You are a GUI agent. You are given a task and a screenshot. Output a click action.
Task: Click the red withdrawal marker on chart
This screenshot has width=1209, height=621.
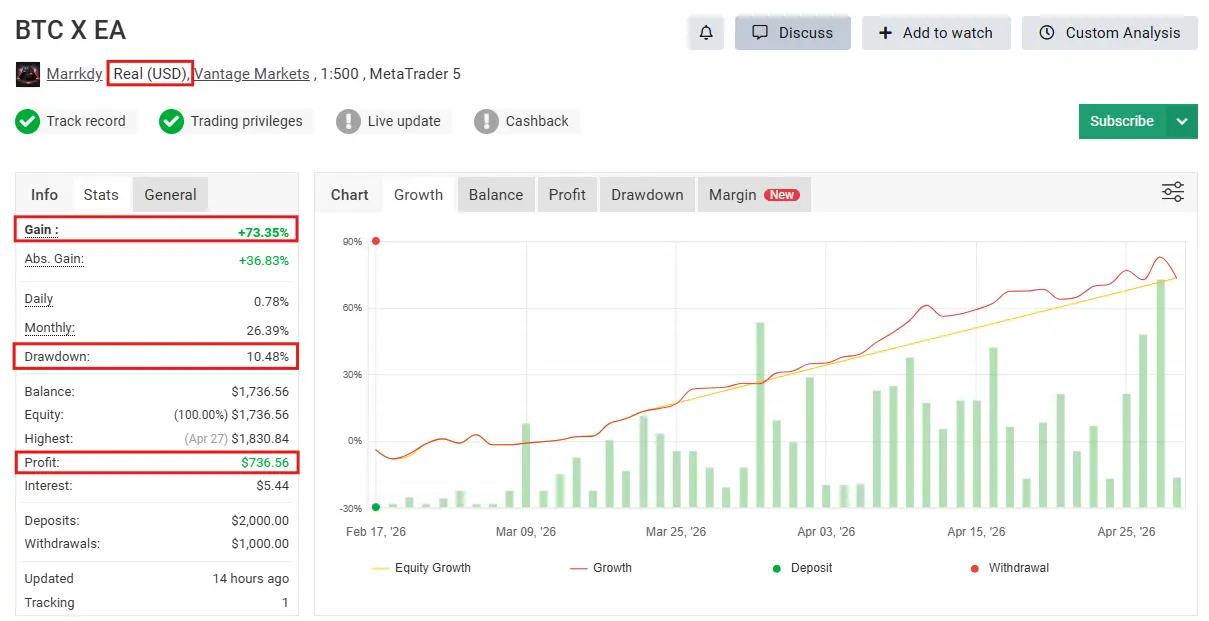tap(376, 241)
